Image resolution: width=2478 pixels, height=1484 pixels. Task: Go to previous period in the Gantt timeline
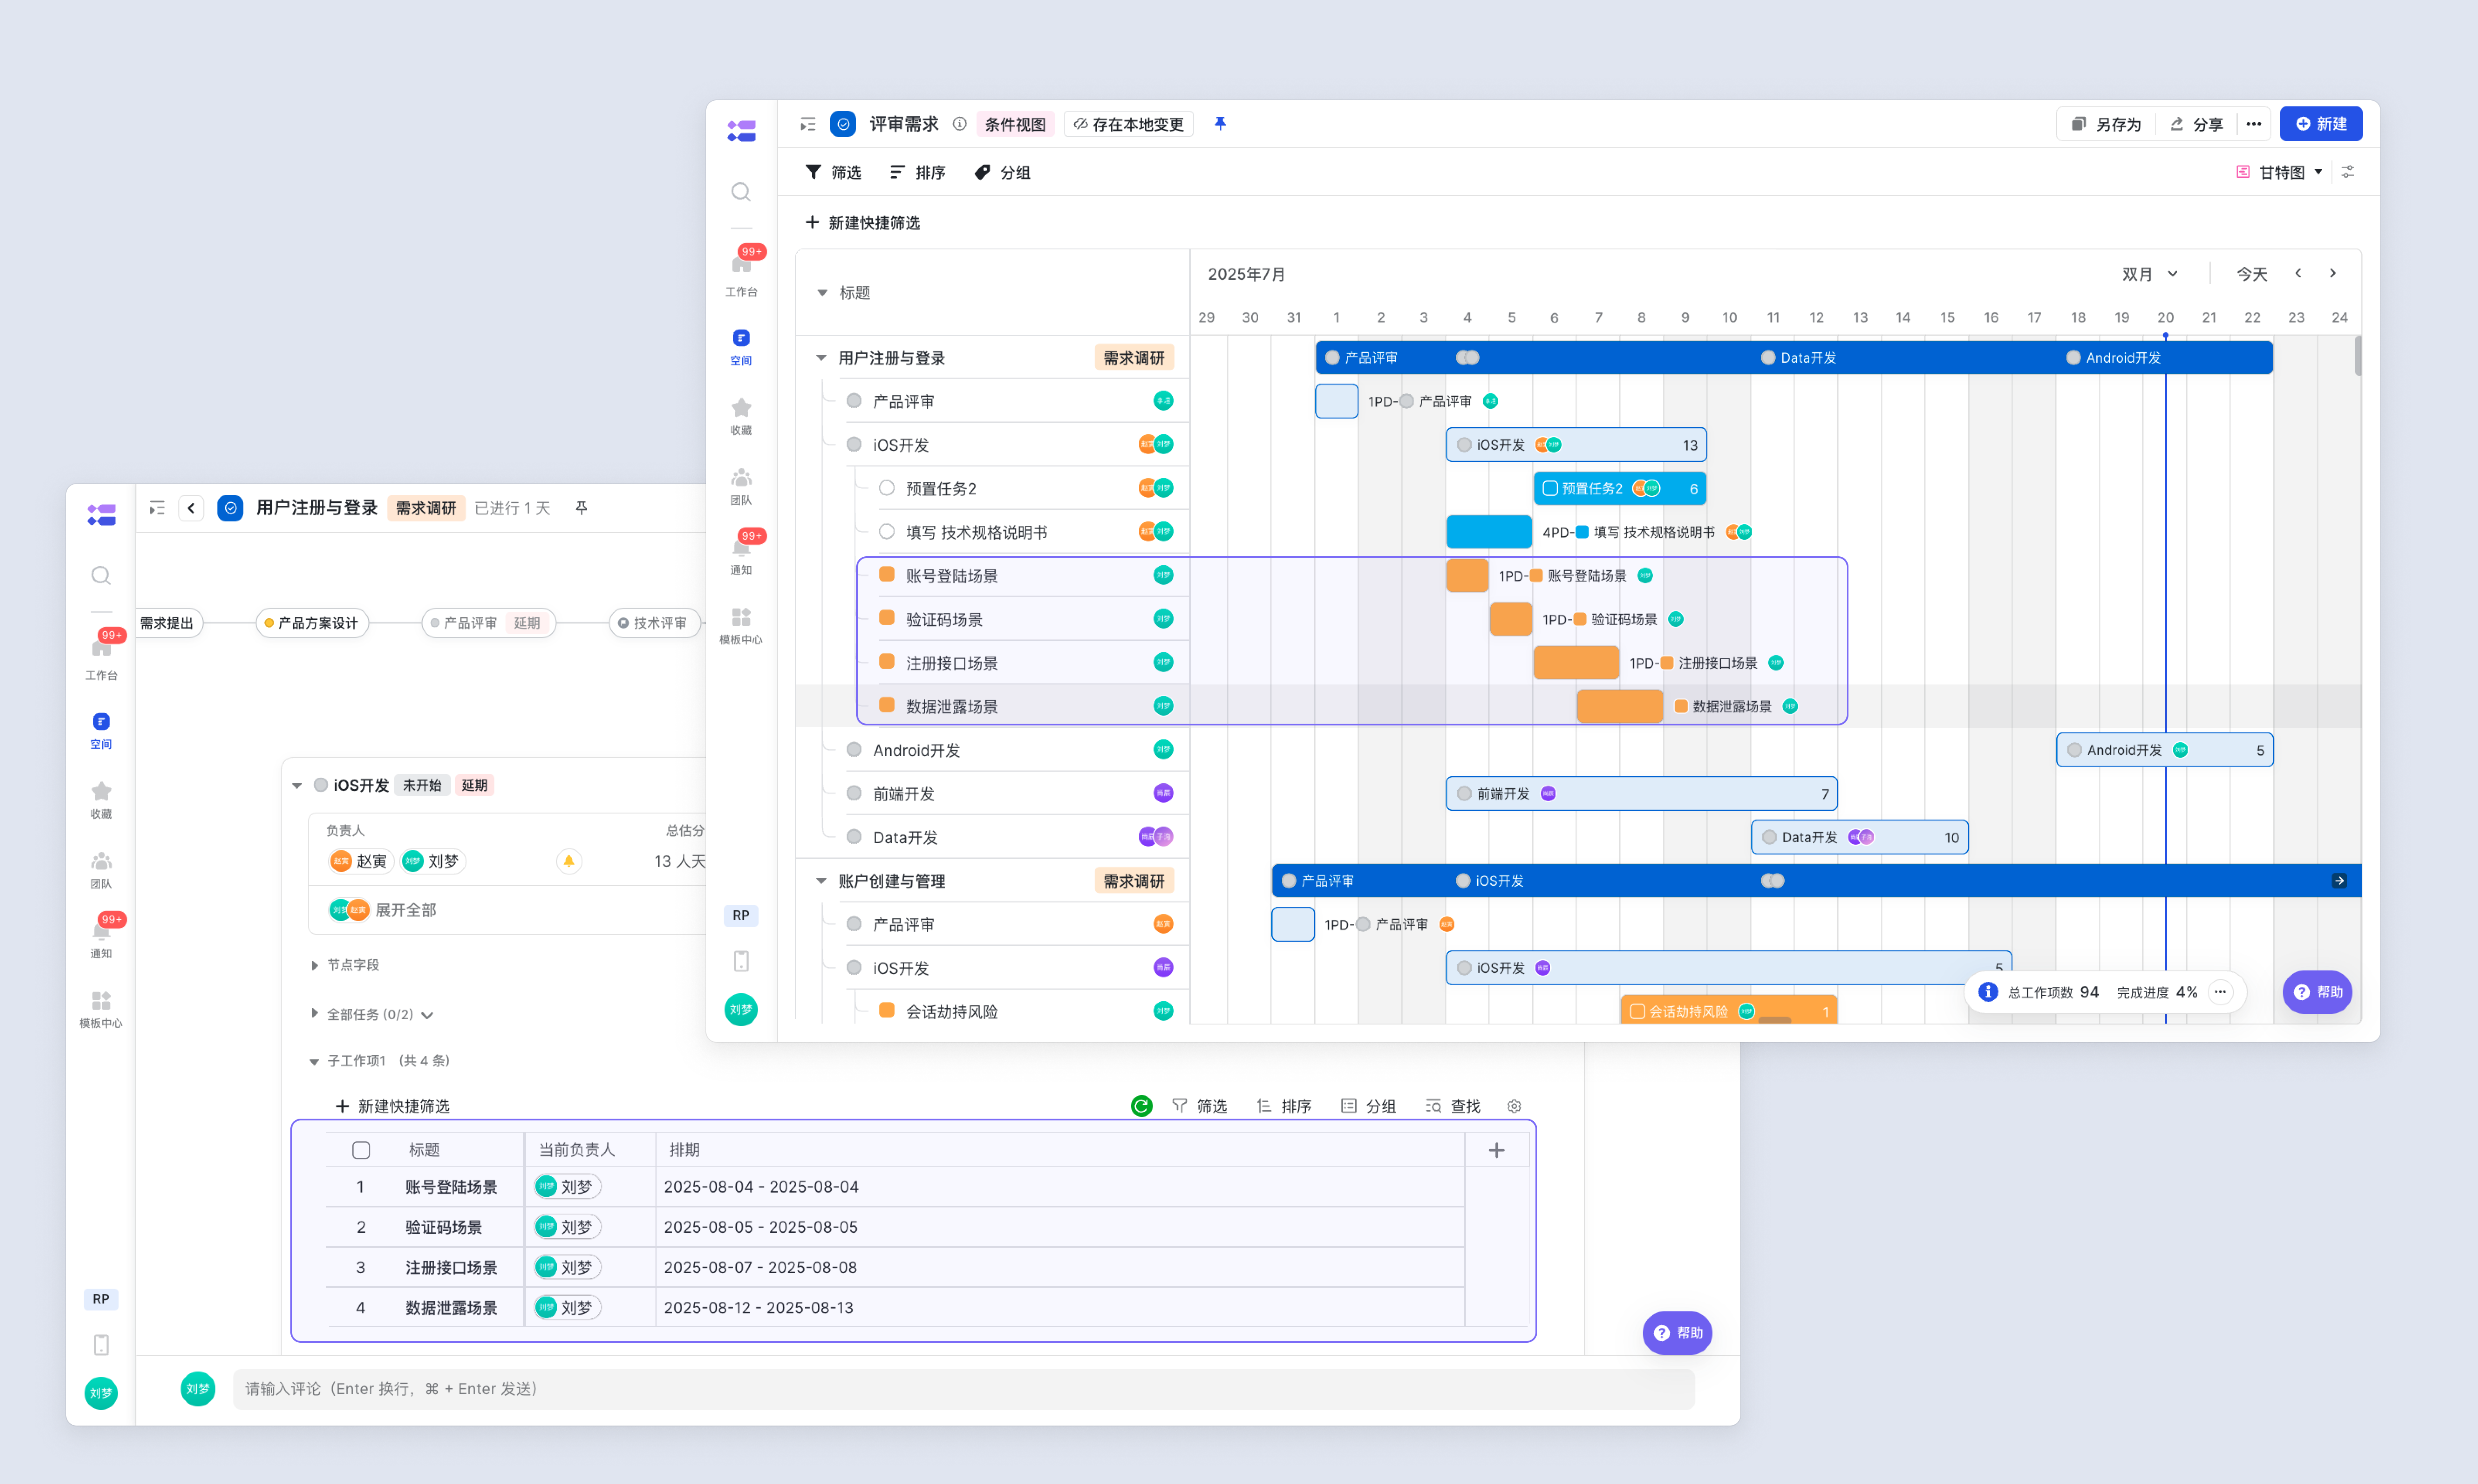coord(2298,273)
